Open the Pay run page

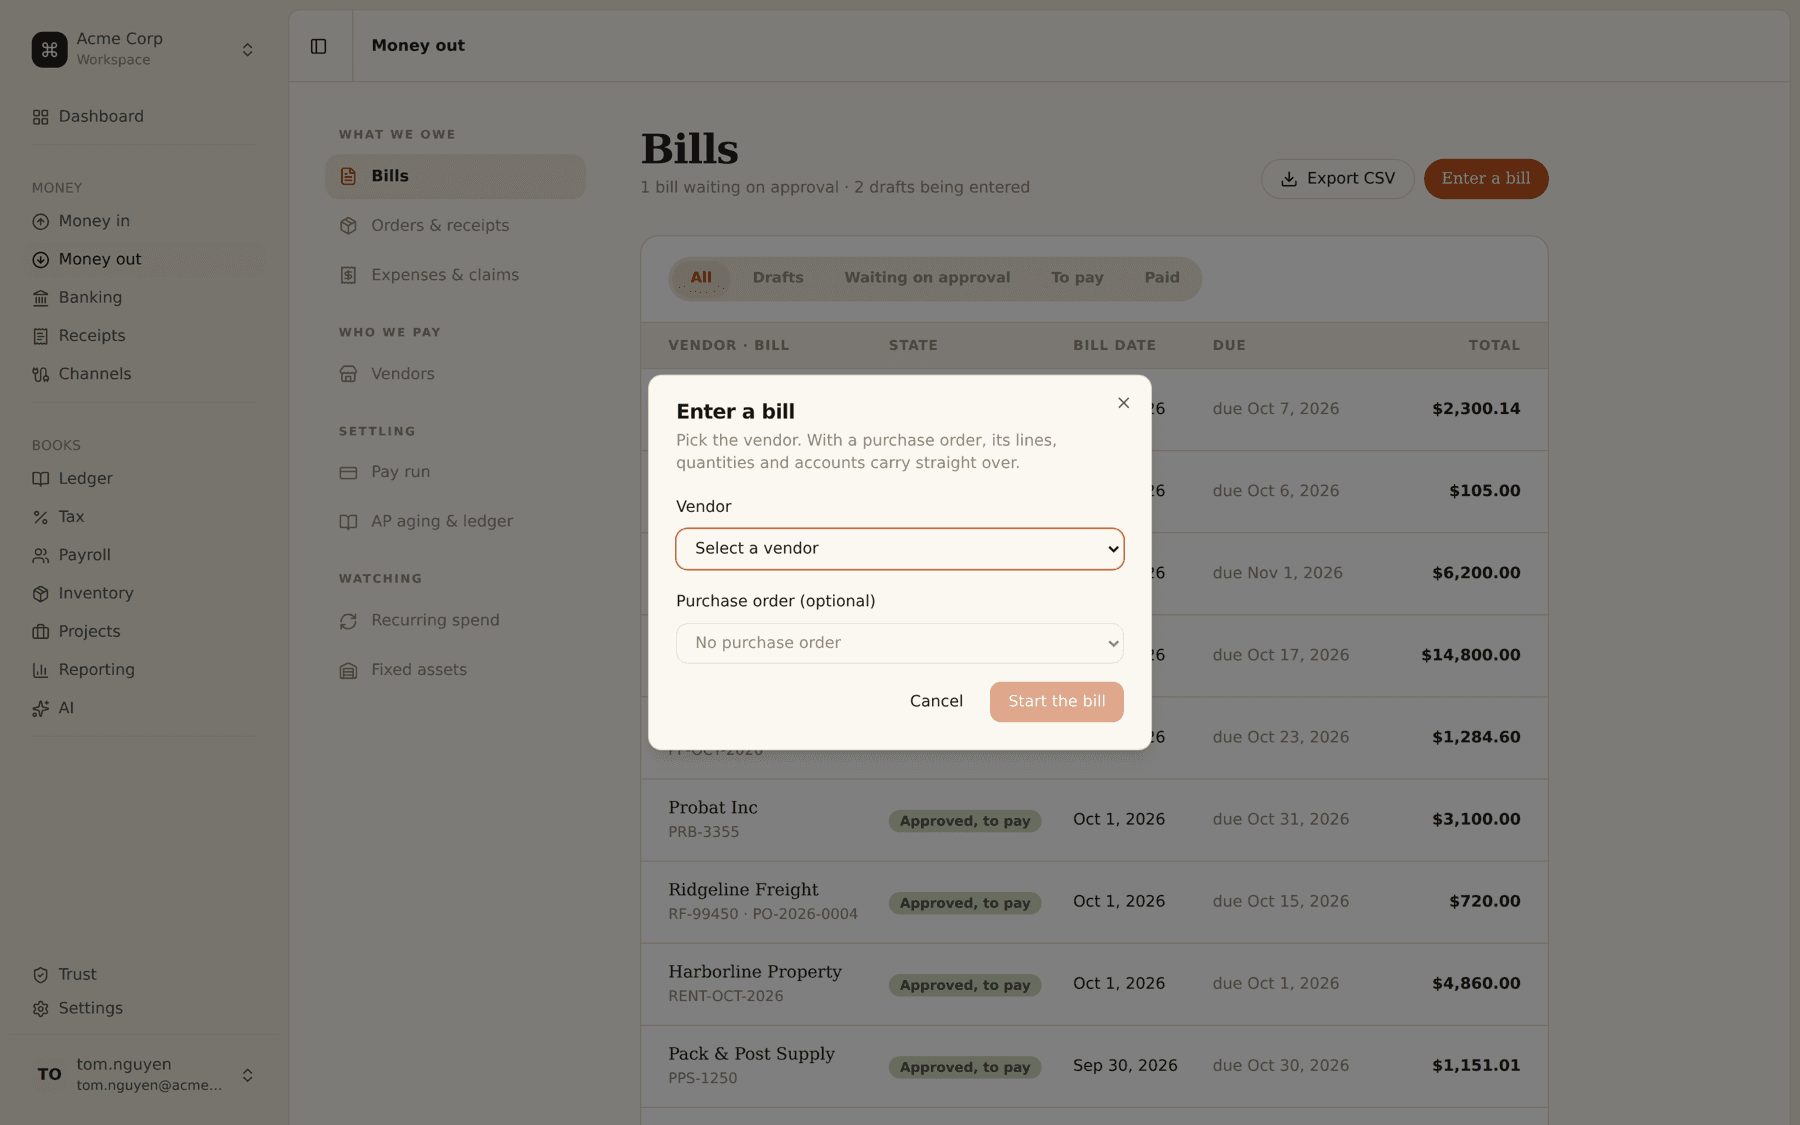tap(455, 472)
